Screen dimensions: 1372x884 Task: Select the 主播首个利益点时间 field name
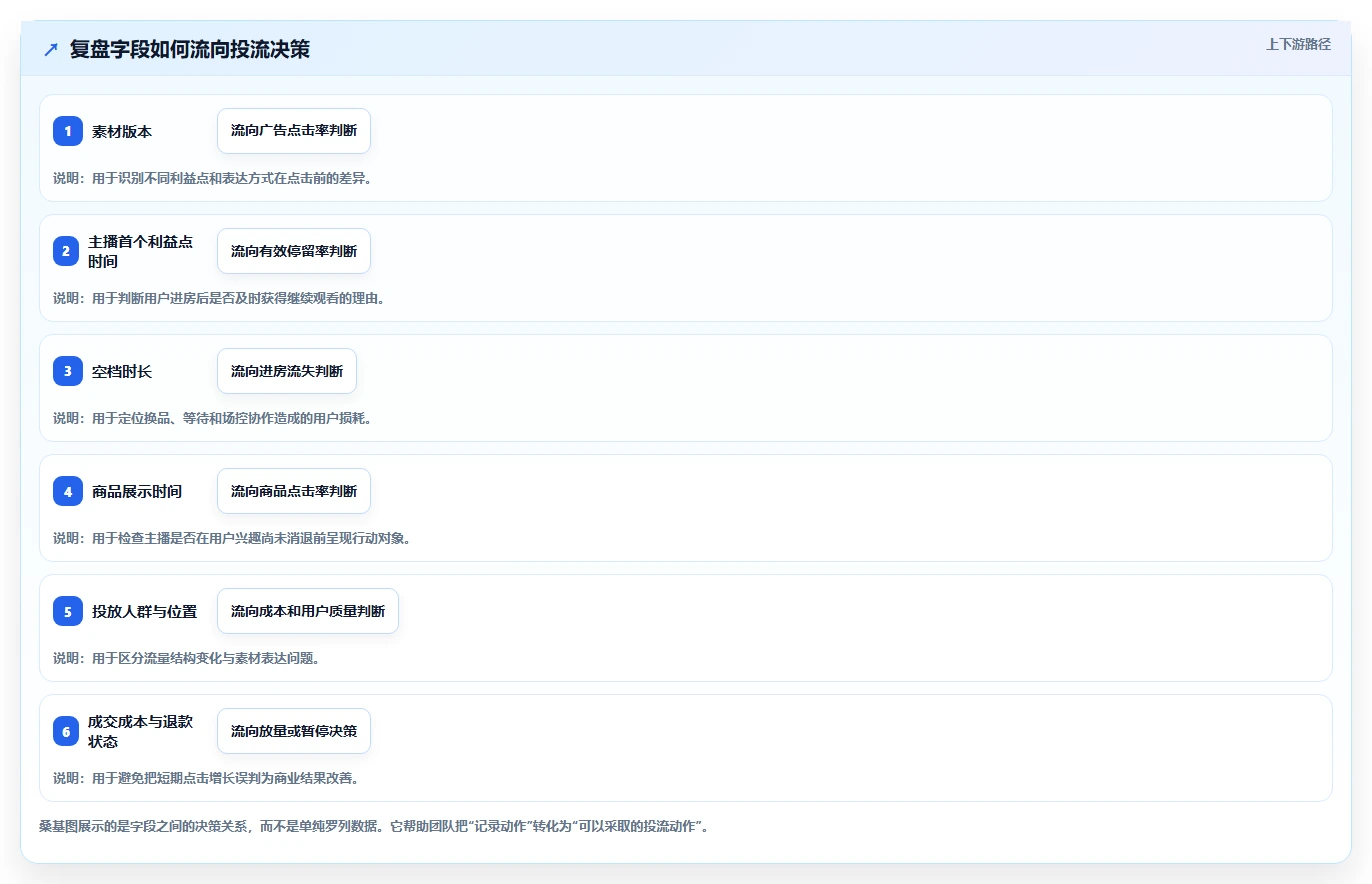[x=140, y=251]
